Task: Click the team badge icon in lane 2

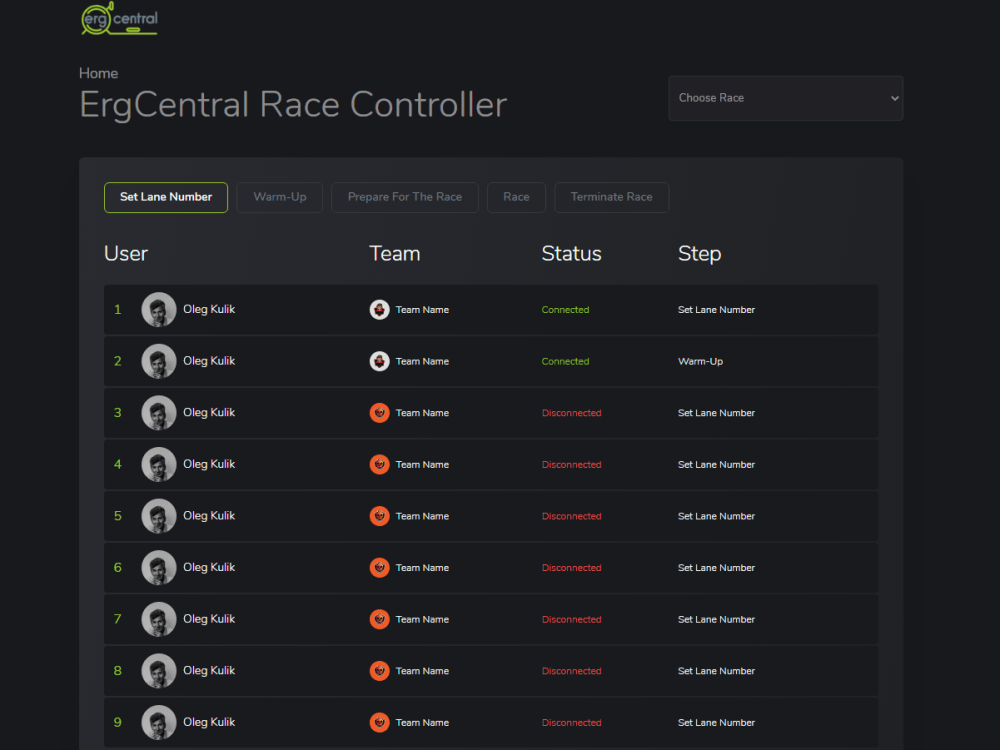Action: coord(379,362)
